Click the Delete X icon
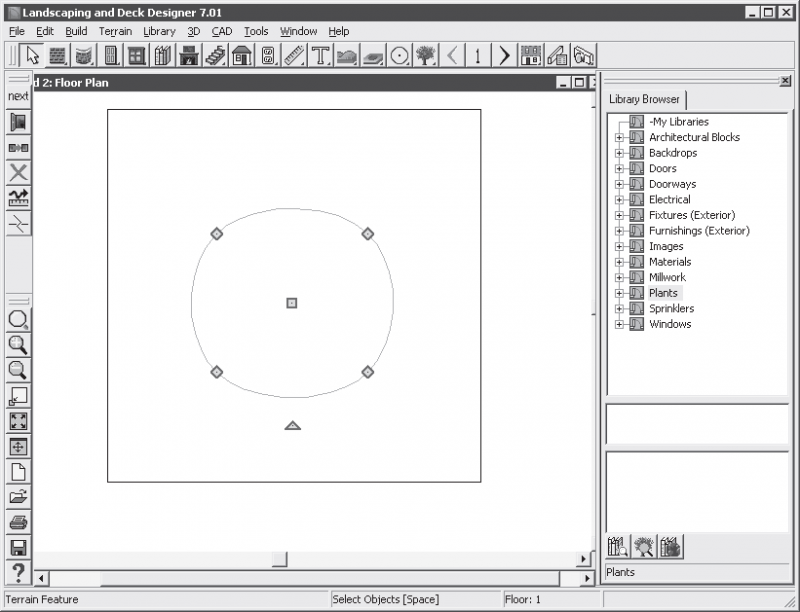 (18, 173)
